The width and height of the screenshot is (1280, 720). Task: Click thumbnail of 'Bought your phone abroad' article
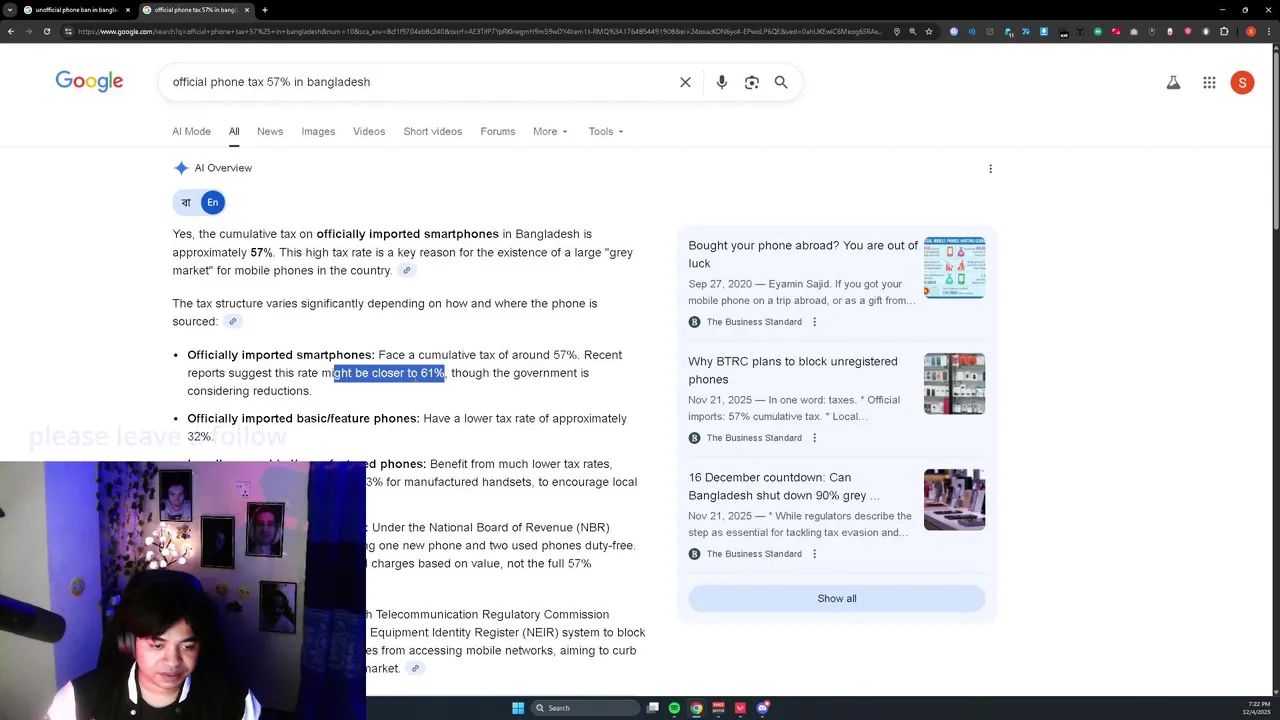click(954, 267)
